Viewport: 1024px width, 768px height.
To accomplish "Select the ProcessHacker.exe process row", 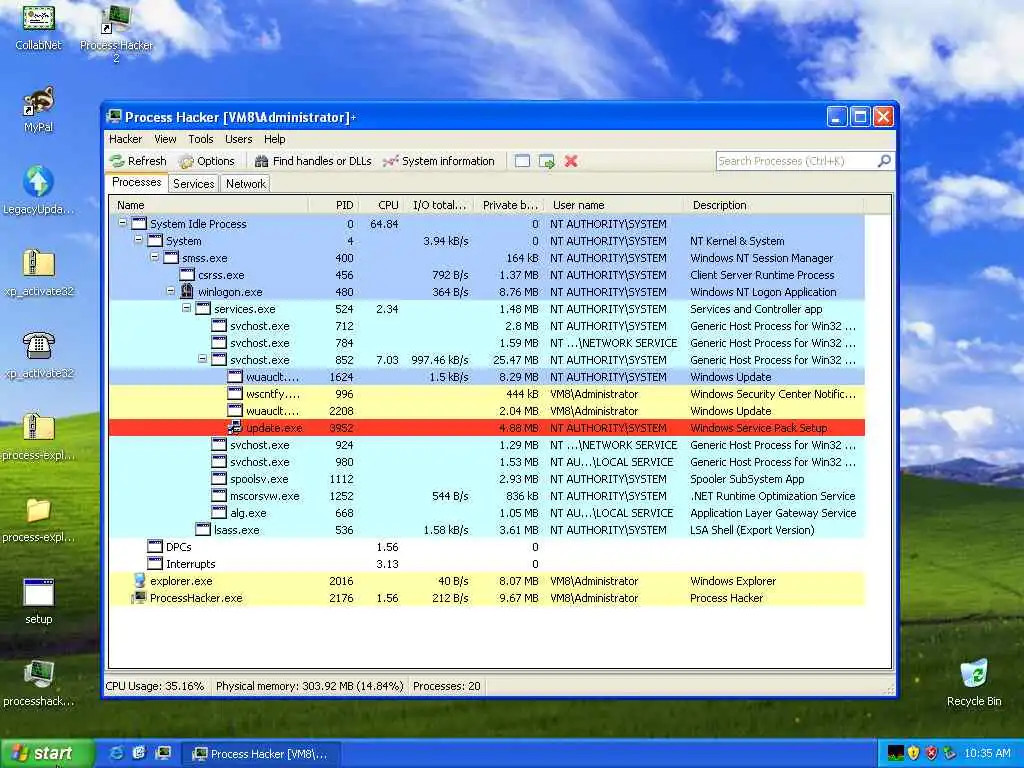I will pyautogui.click(x=487, y=598).
